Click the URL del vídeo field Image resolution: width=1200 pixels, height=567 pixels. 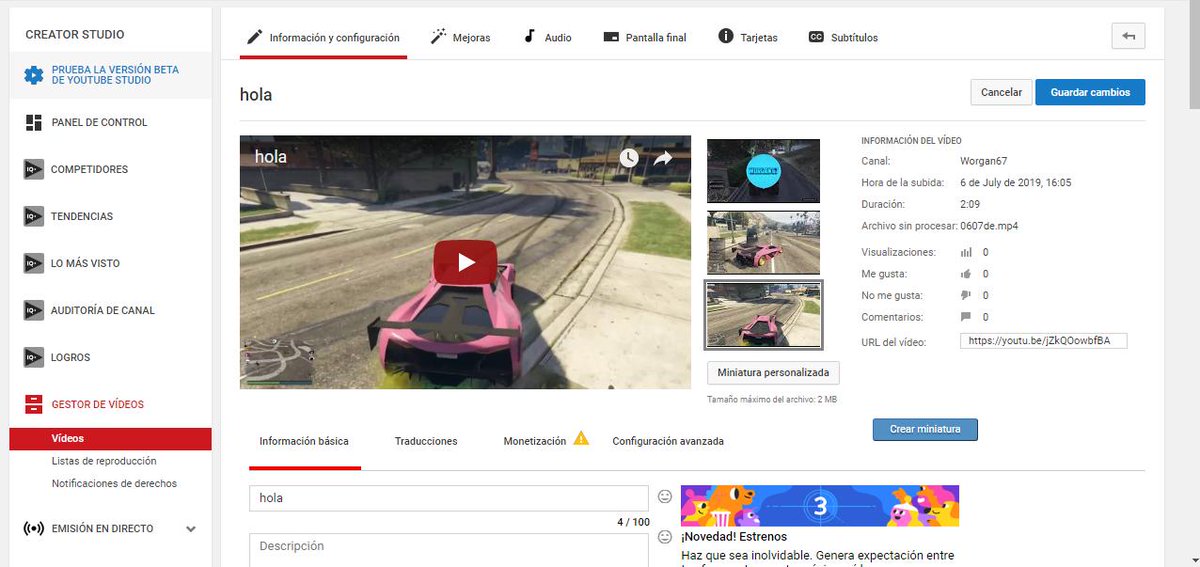click(1043, 341)
